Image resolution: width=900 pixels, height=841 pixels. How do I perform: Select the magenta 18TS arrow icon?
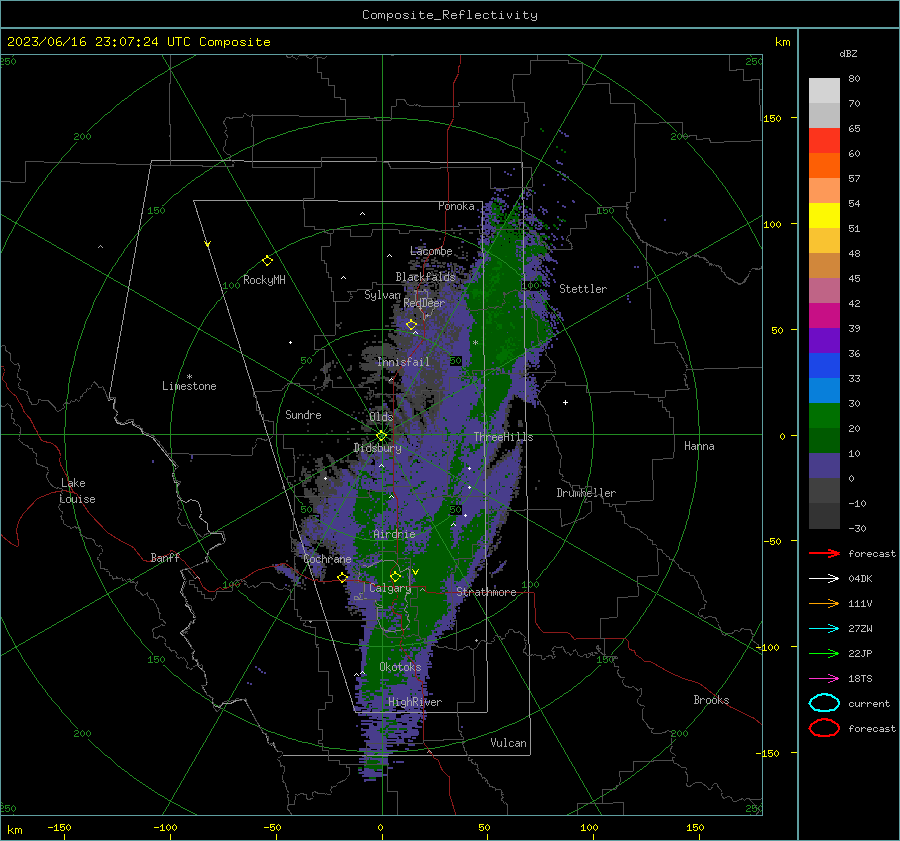pyautogui.click(x=824, y=679)
